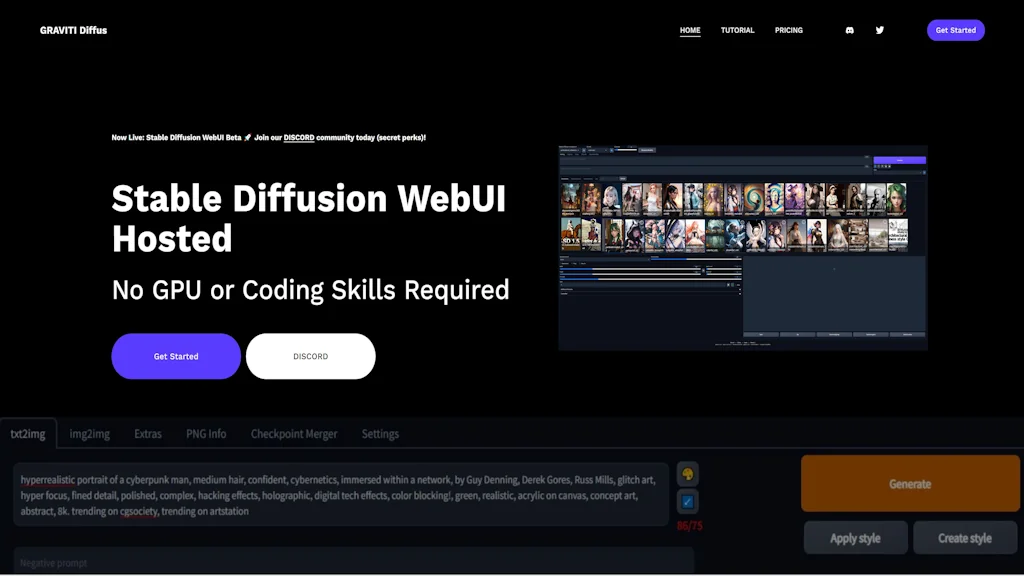This screenshot has width=1024, height=576.
Task: Open the PNG Info tab
Action: point(206,433)
